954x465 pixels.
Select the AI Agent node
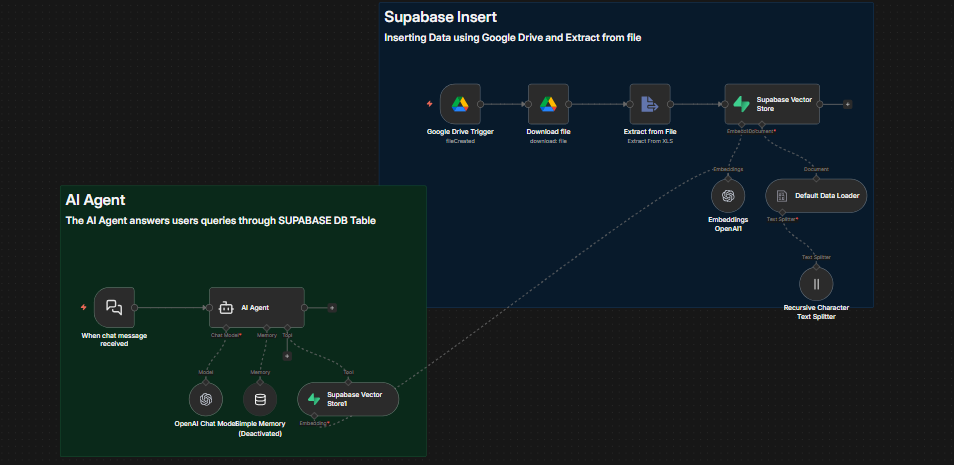(257, 307)
